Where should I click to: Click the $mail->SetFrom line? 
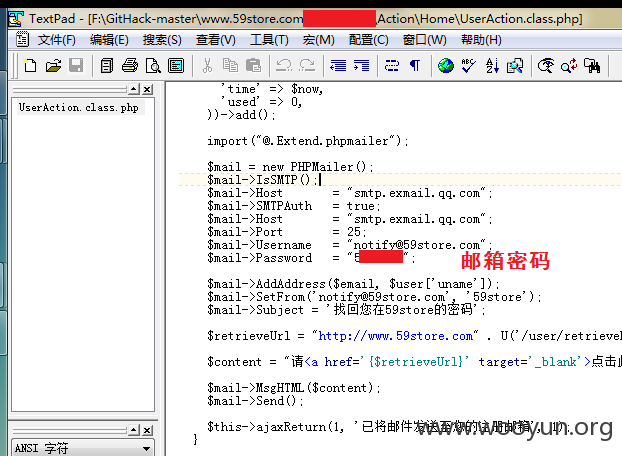(x=374, y=297)
